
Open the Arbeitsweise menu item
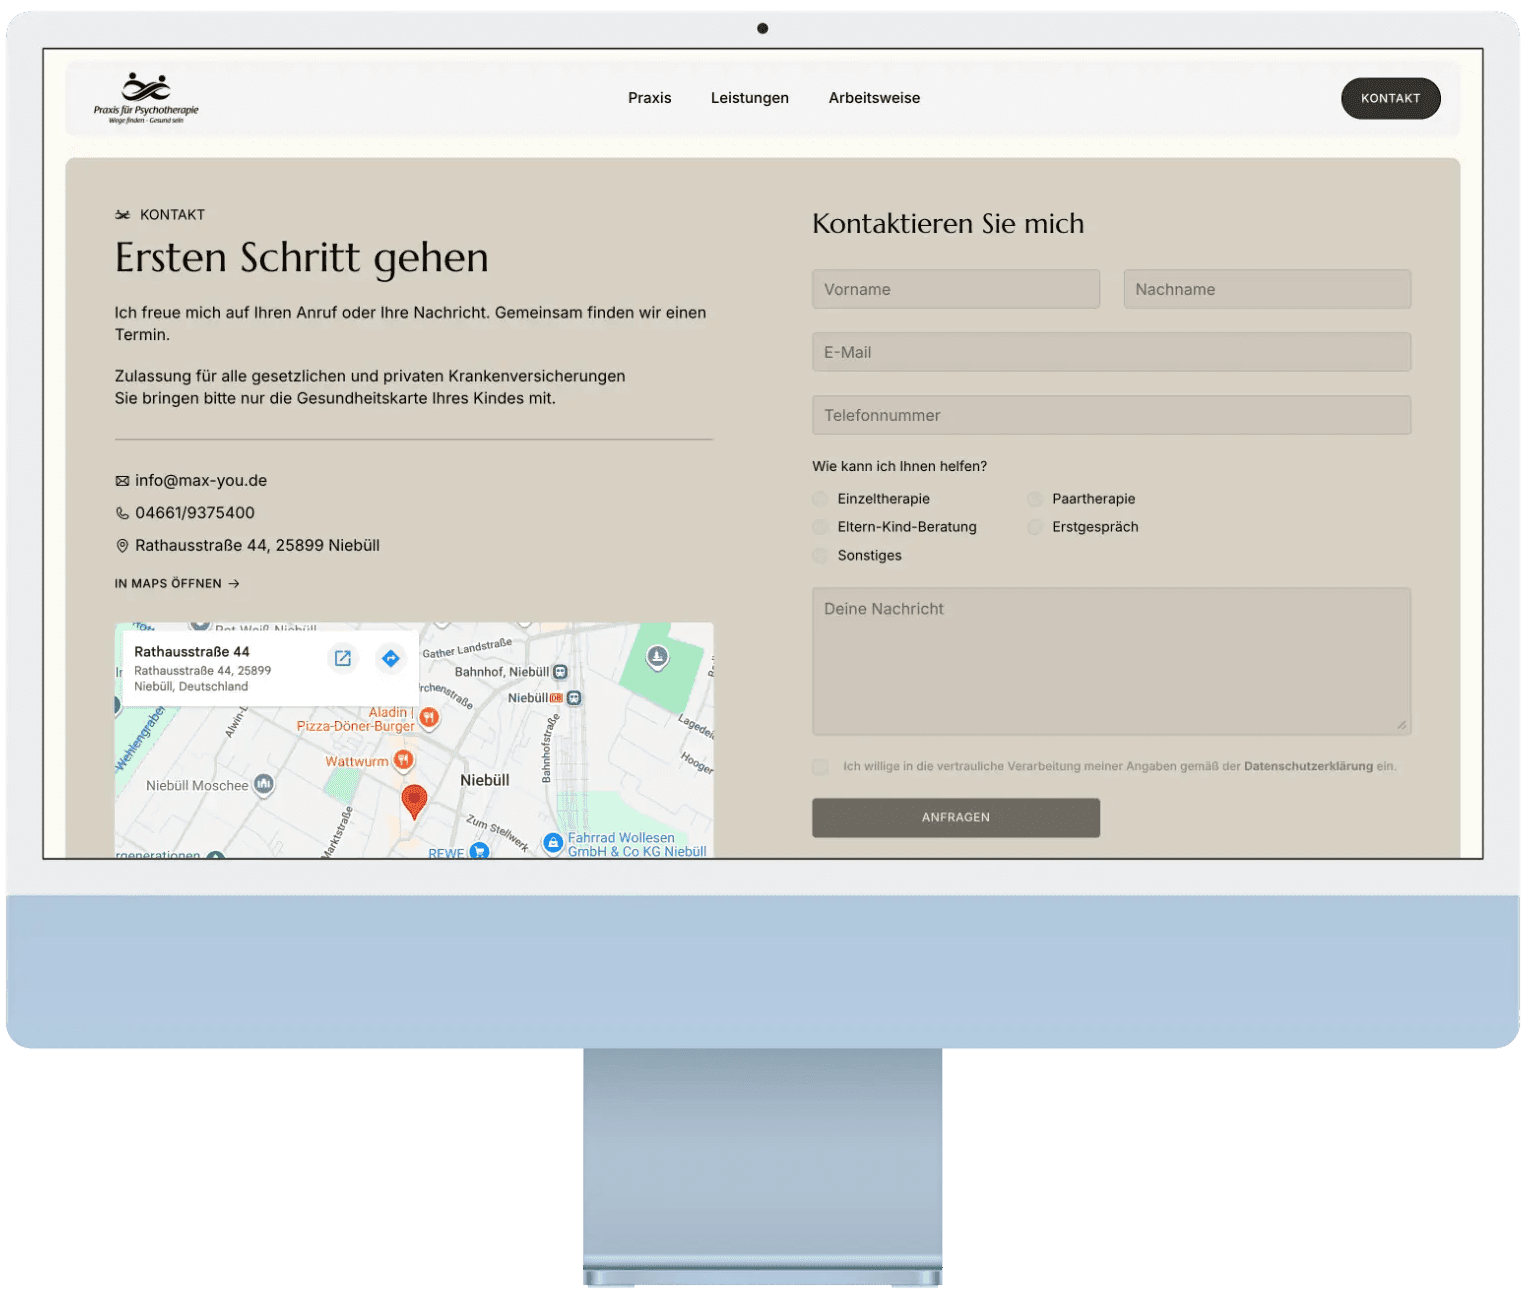[873, 98]
